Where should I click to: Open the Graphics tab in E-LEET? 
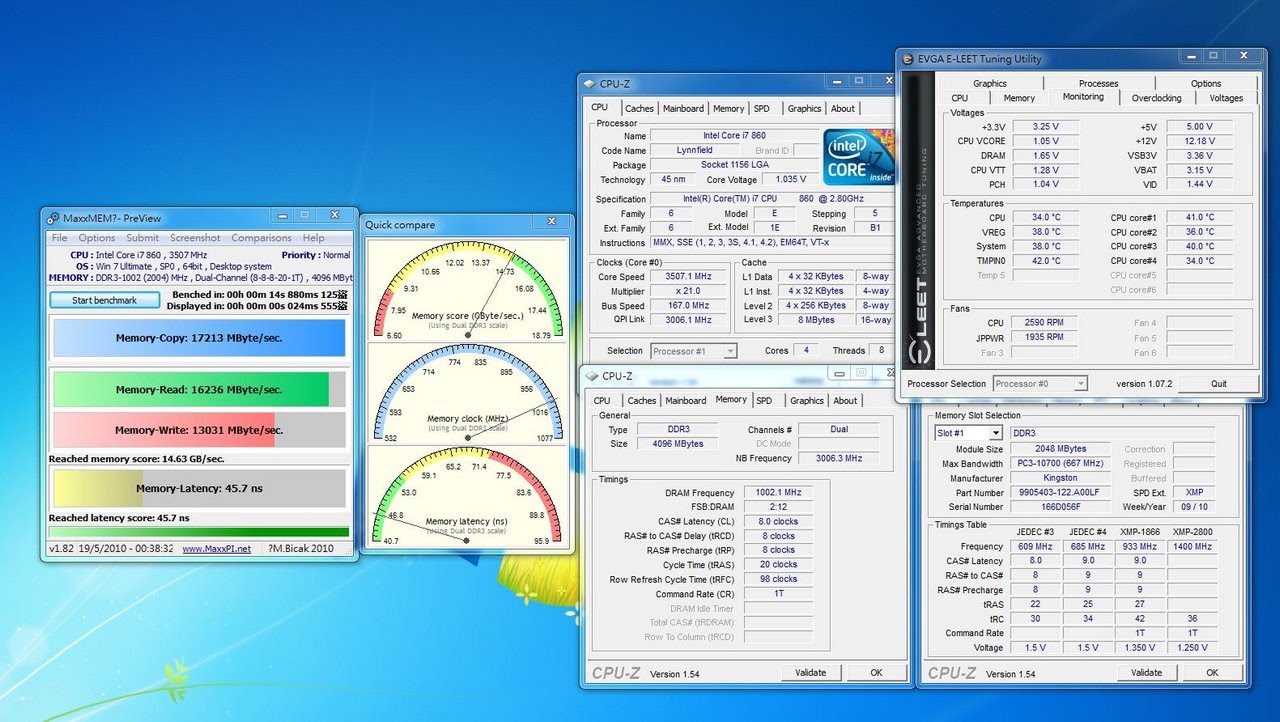(x=990, y=84)
